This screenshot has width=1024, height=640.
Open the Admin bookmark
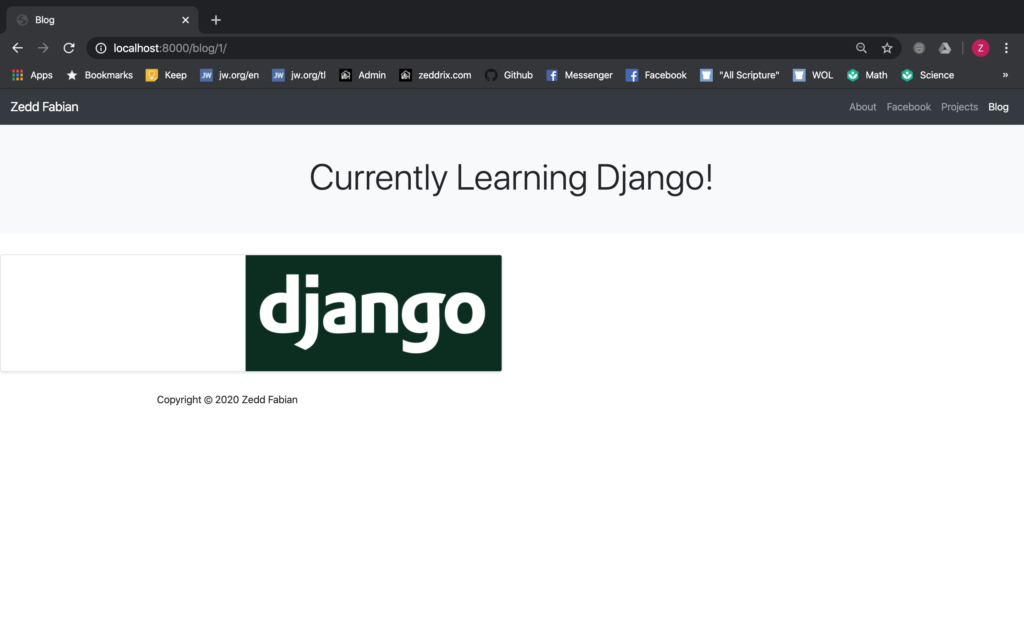tap(362, 75)
